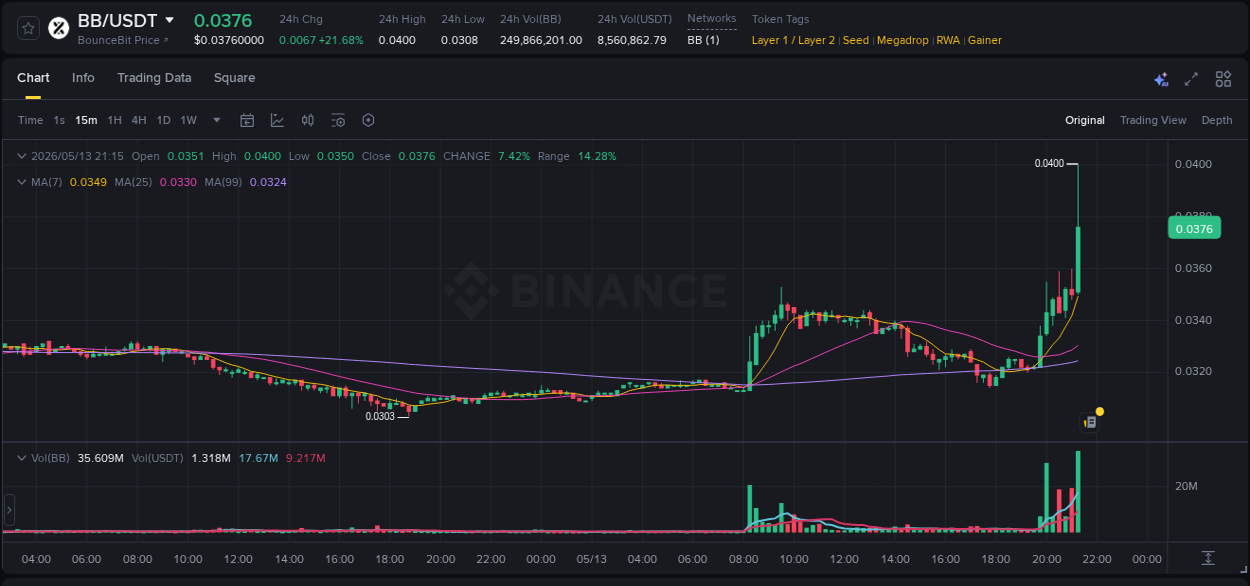The width and height of the screenshot is (1250, 586).
Task: Click the MA(99) indicator label
Action: click(223, 182)
